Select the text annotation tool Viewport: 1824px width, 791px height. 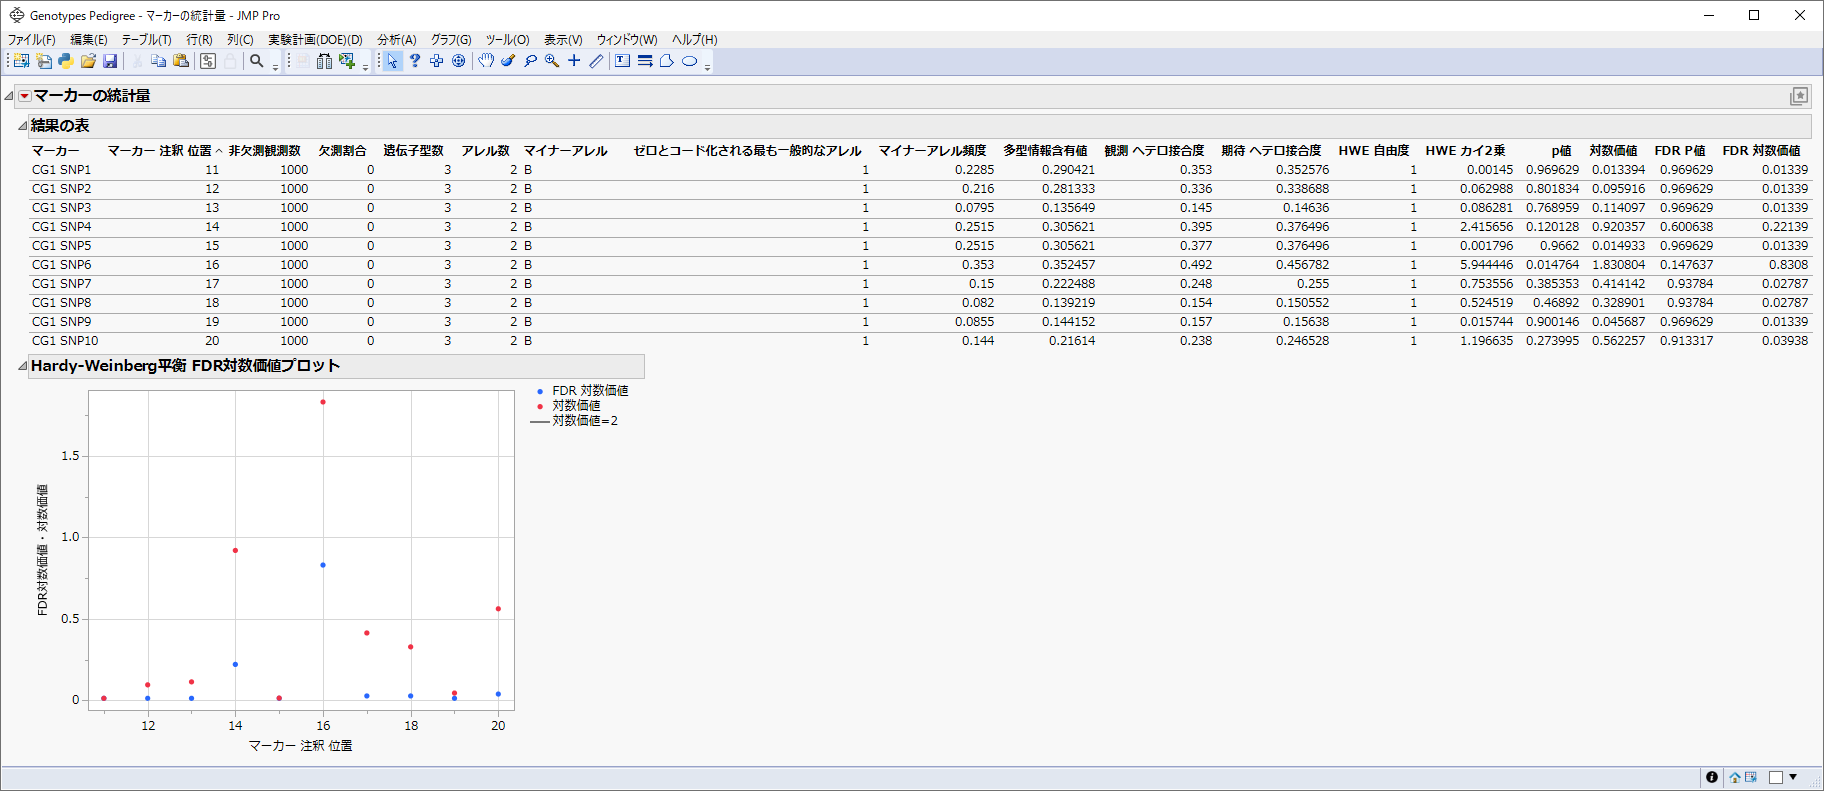coord(622,61)
